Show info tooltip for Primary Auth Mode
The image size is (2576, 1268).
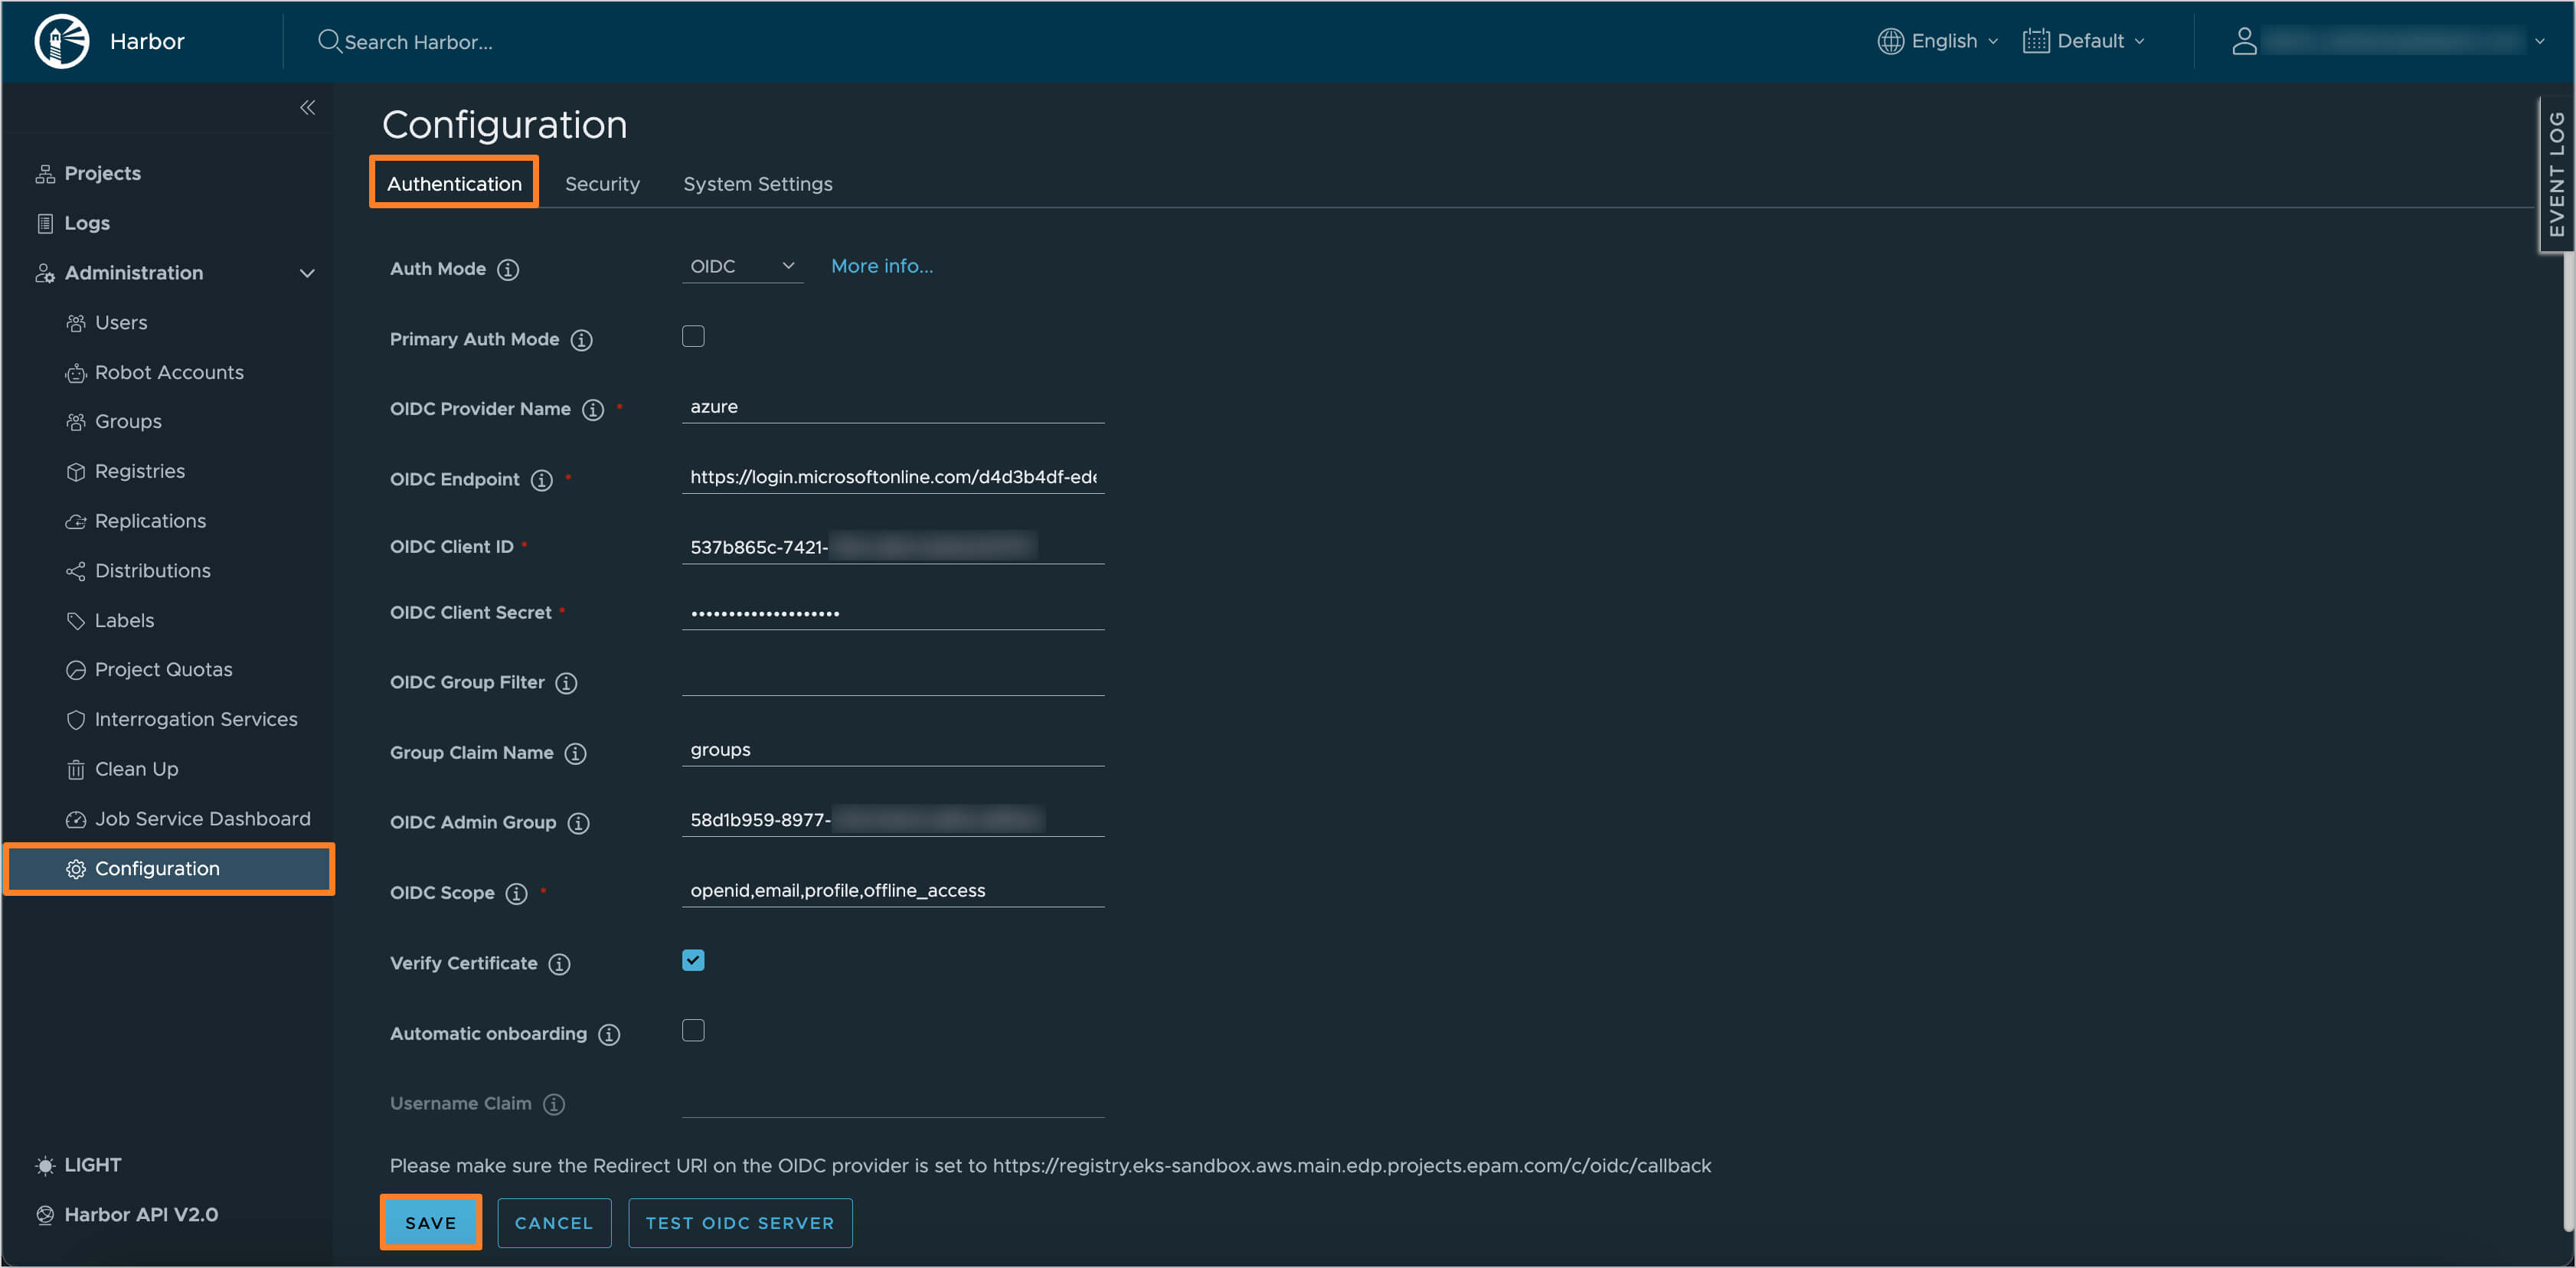(x=581, y=340)
